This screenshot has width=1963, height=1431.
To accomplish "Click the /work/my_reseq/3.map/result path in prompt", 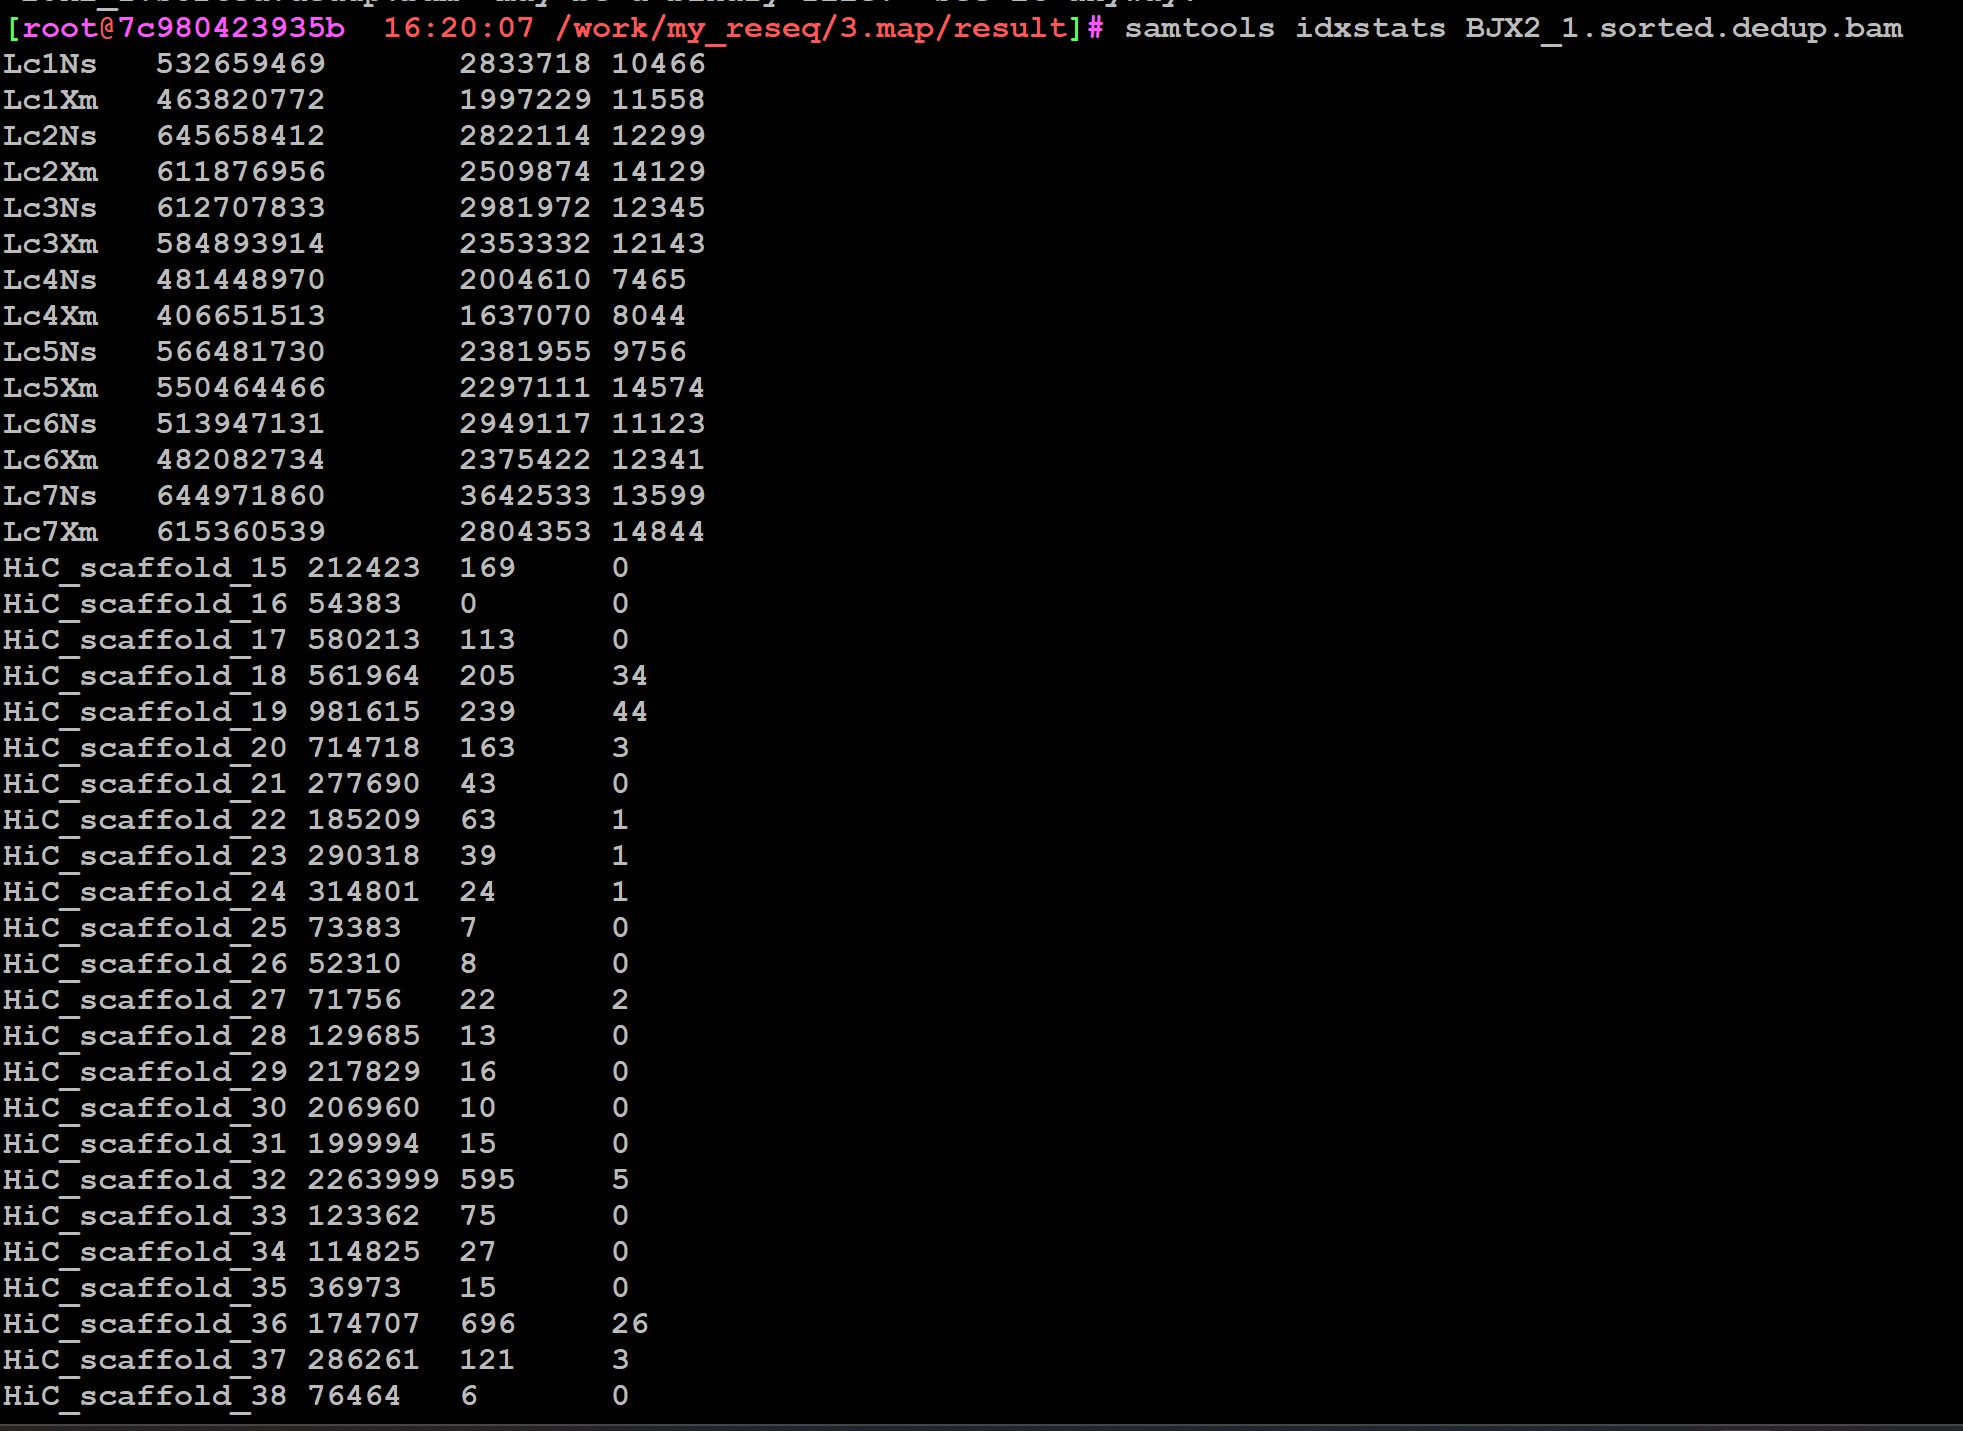I will (812, 28).
